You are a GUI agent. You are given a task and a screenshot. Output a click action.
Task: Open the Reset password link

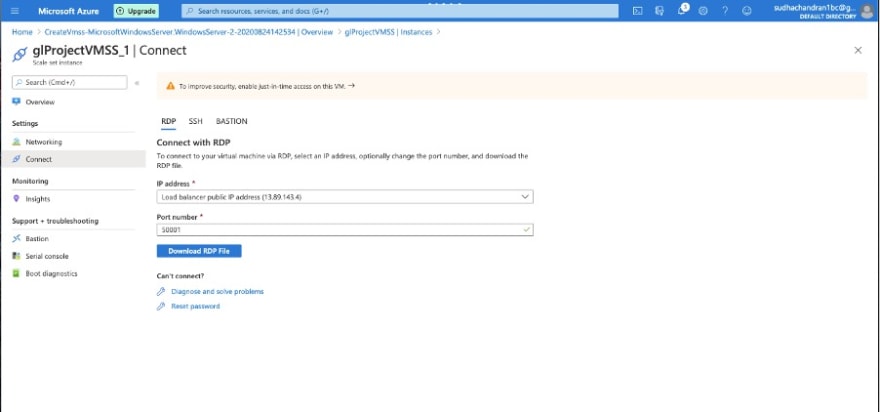pyautogui.click(x=195, y=306)
